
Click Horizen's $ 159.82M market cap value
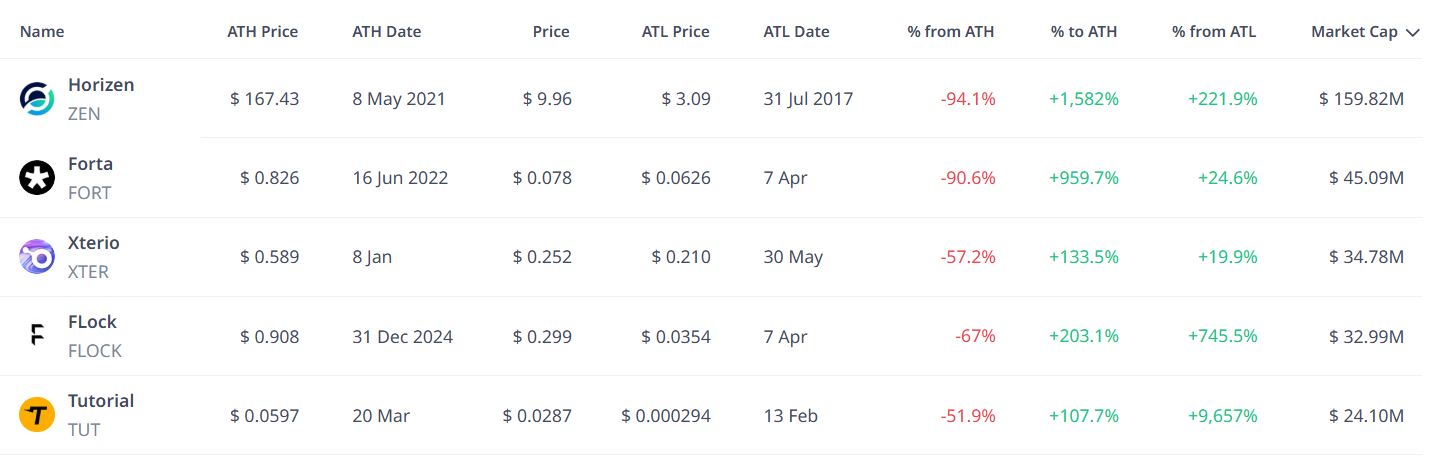coord(1362,99)
